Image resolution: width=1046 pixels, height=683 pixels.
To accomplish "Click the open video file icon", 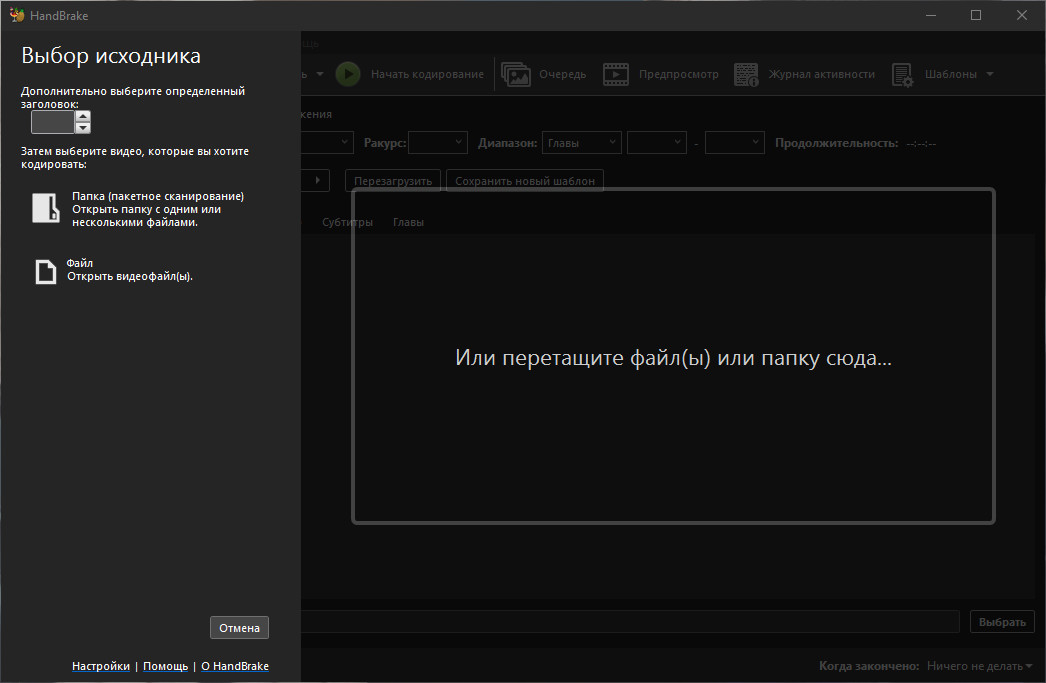I will [45, 271].
